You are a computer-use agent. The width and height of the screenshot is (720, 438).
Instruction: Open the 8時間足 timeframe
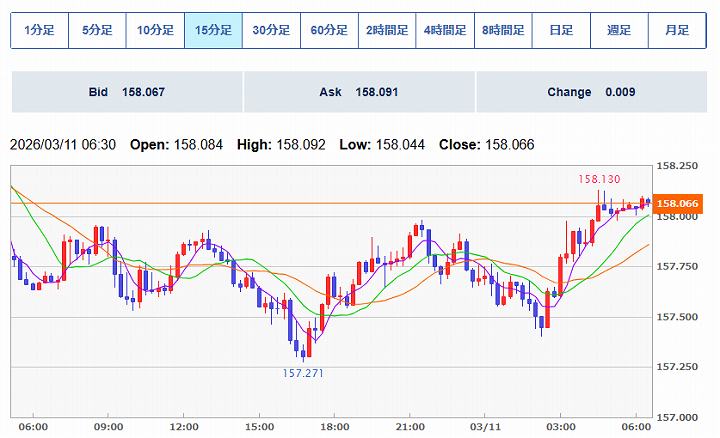point(503,30)
